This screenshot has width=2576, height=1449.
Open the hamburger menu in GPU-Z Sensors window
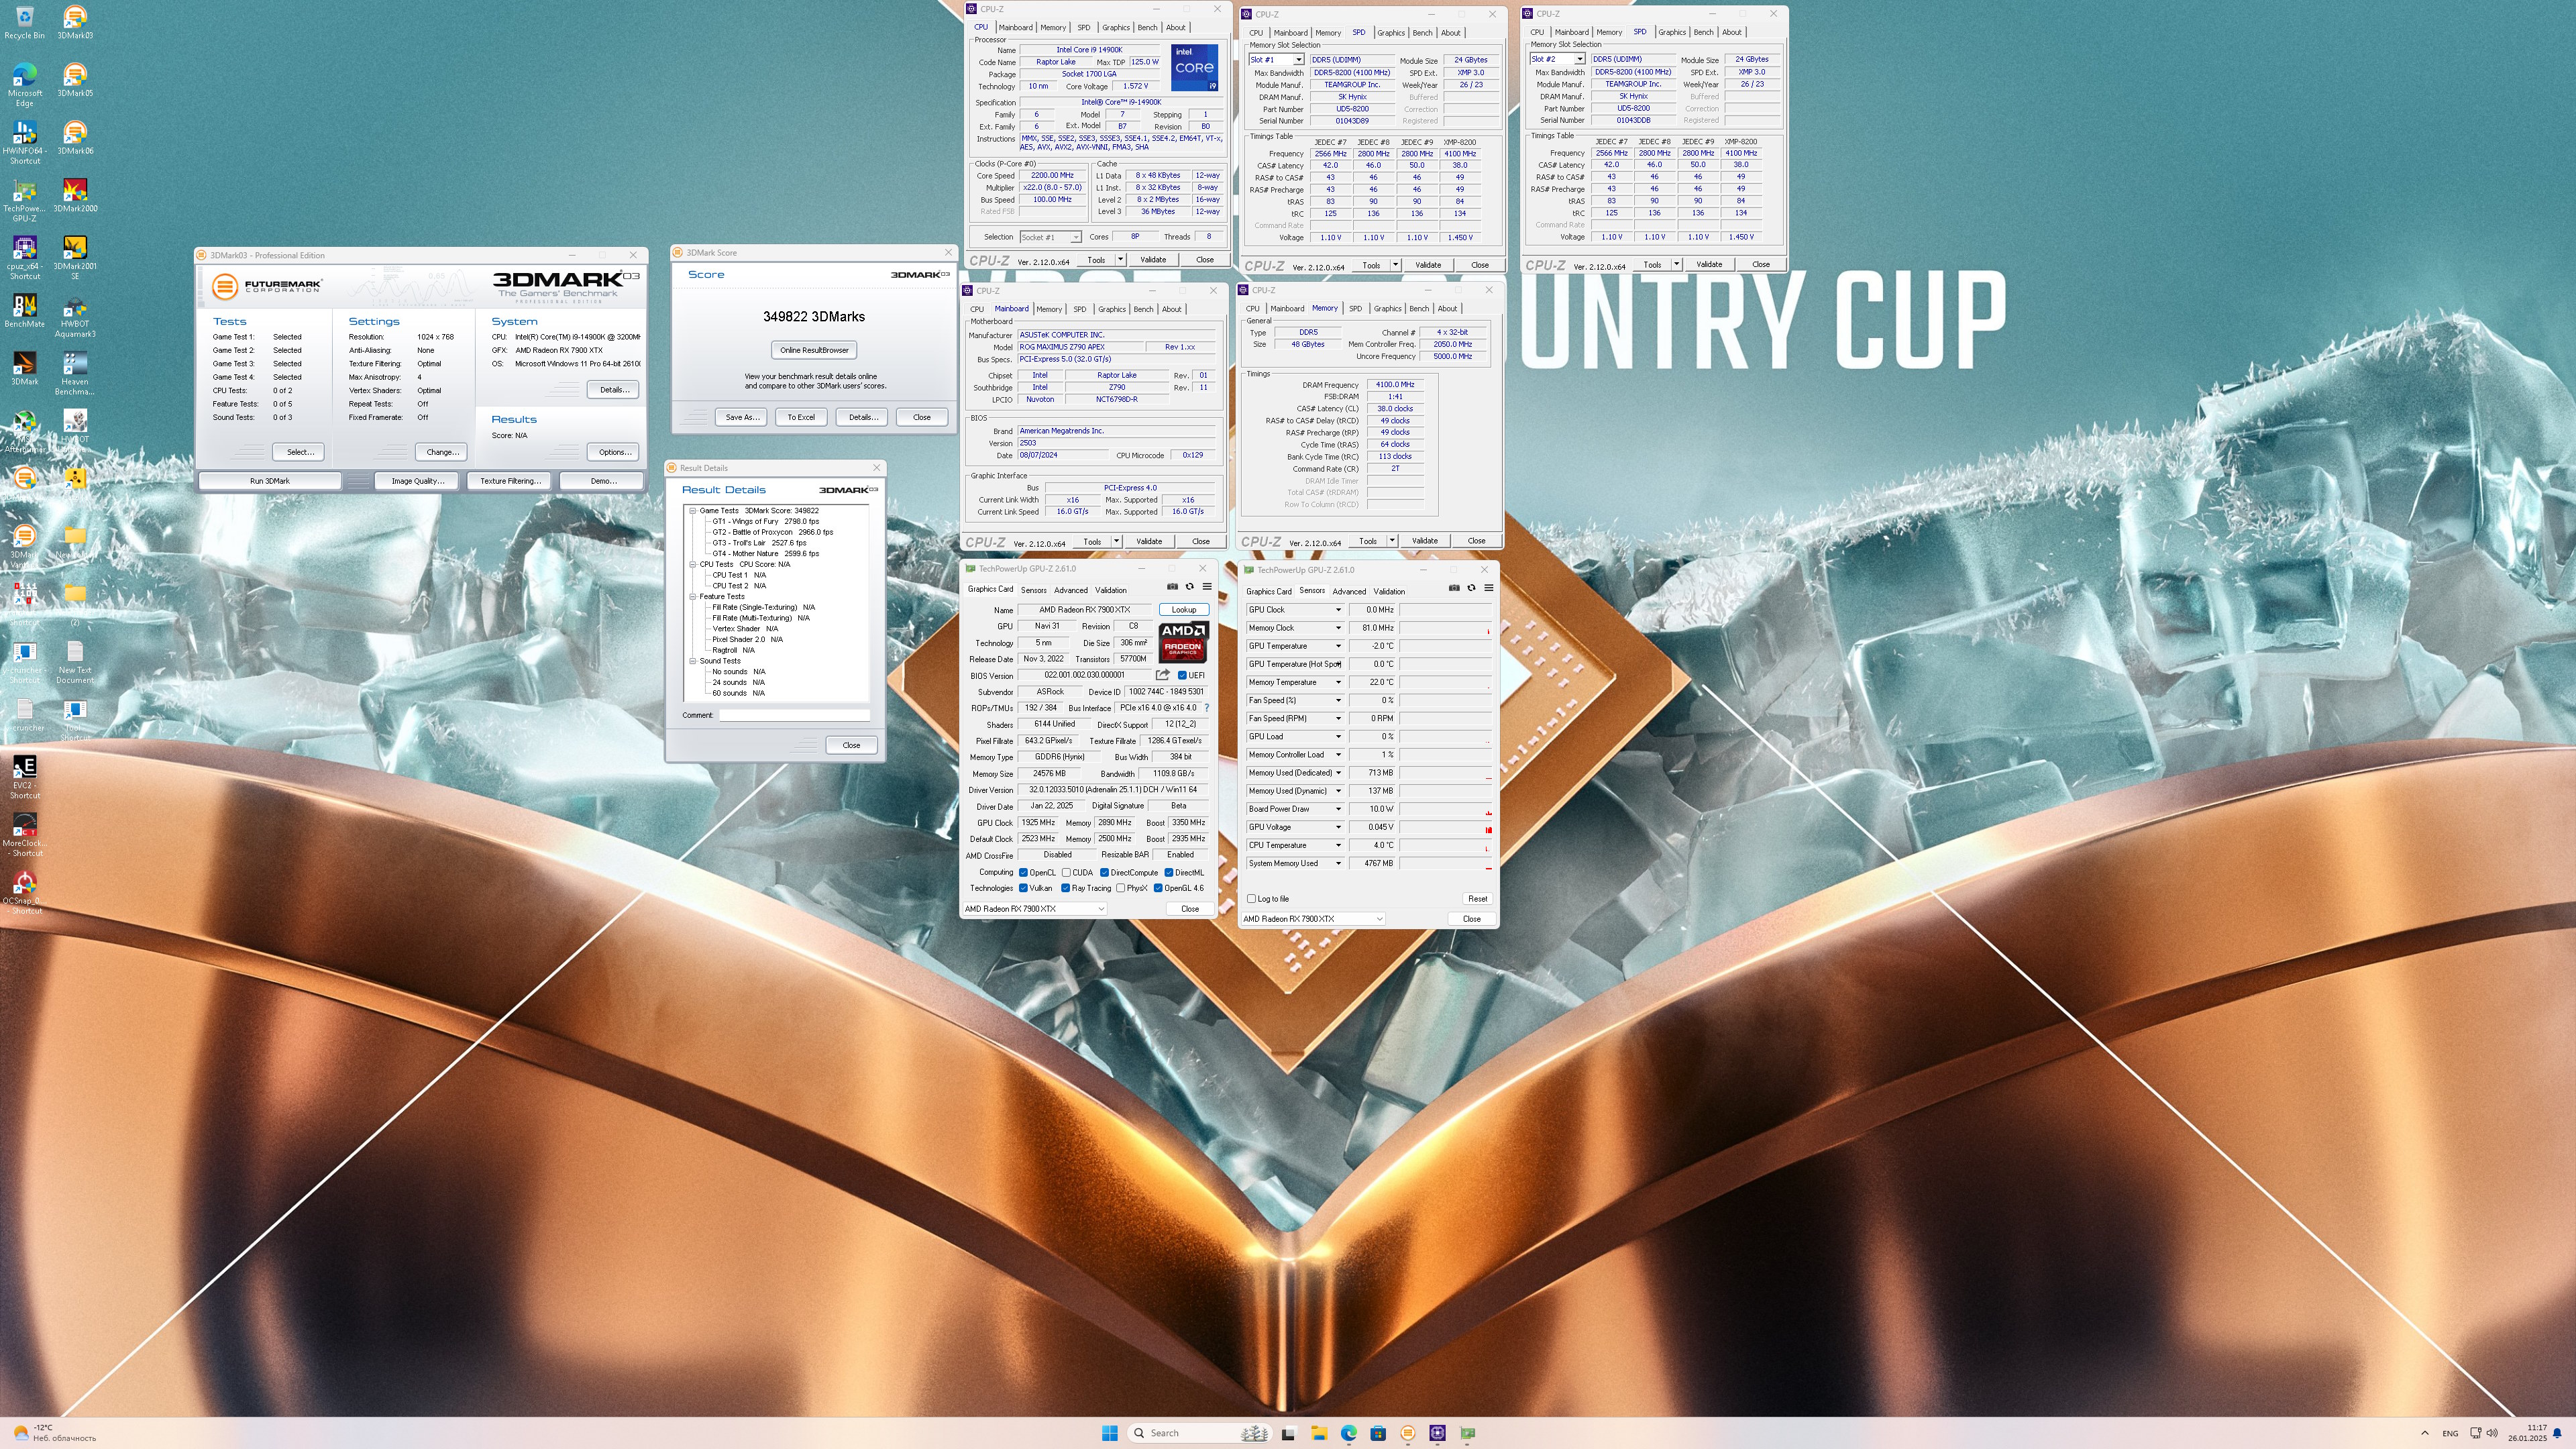tap(1488, 588)
